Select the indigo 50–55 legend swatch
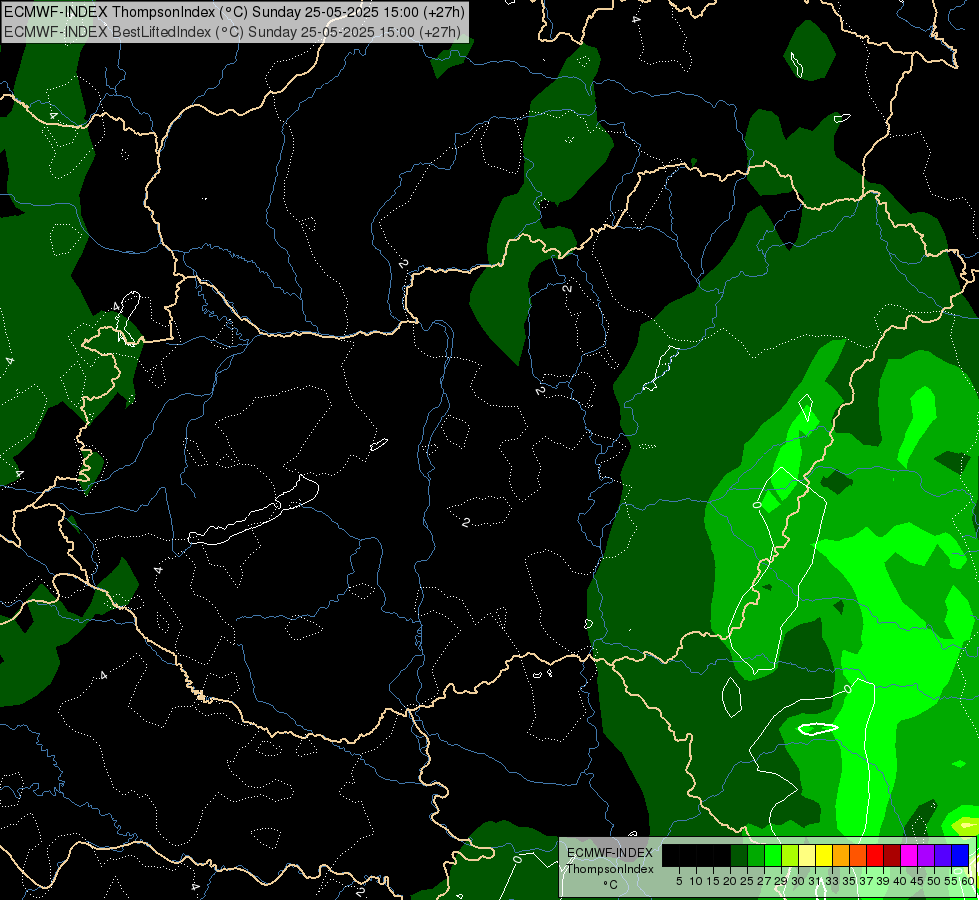979x900 pixels. click(x=943, y=855)
